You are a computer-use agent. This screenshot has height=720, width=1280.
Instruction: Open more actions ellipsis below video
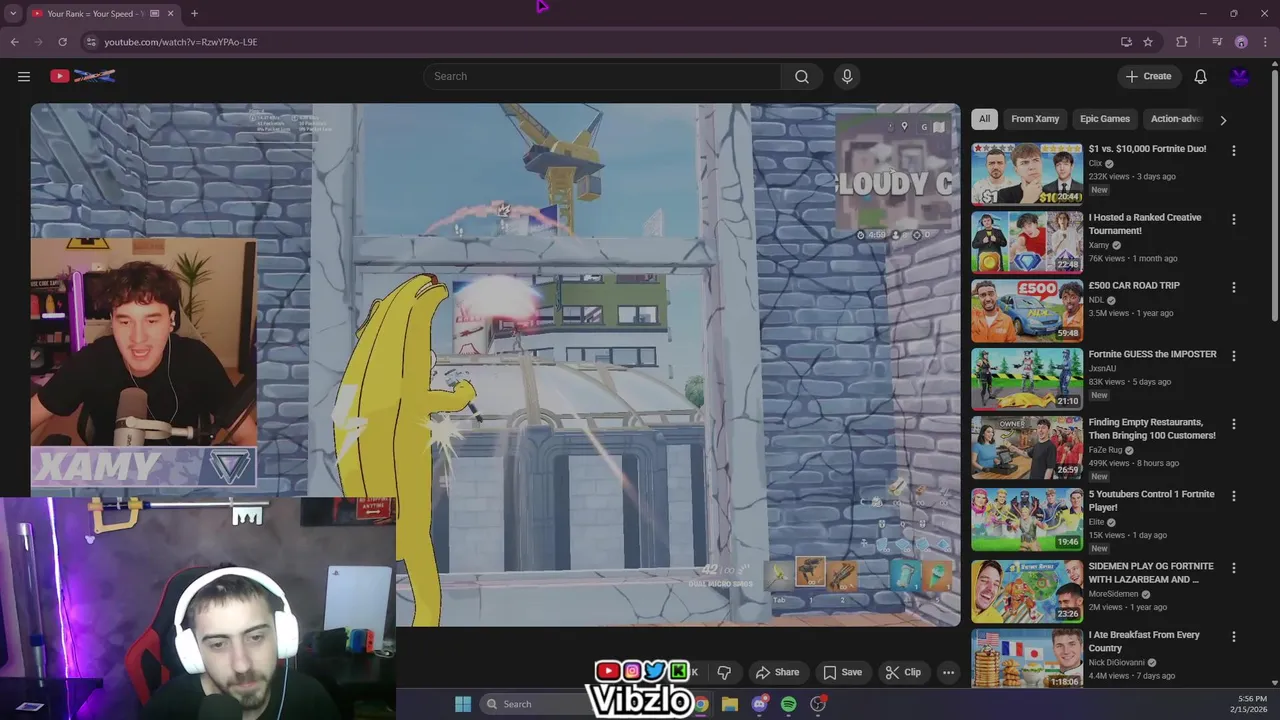click(x=948, y=672)
